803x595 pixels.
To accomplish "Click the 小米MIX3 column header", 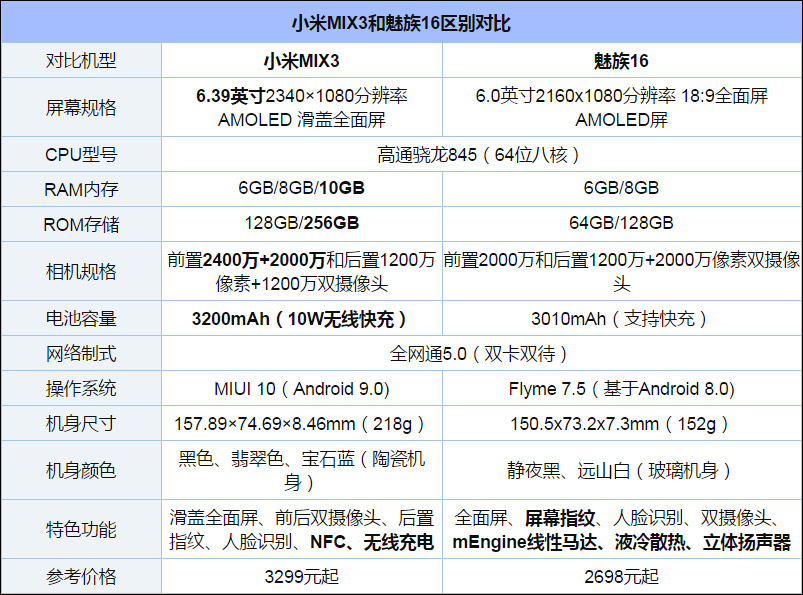I will click(x=302, y=61).
